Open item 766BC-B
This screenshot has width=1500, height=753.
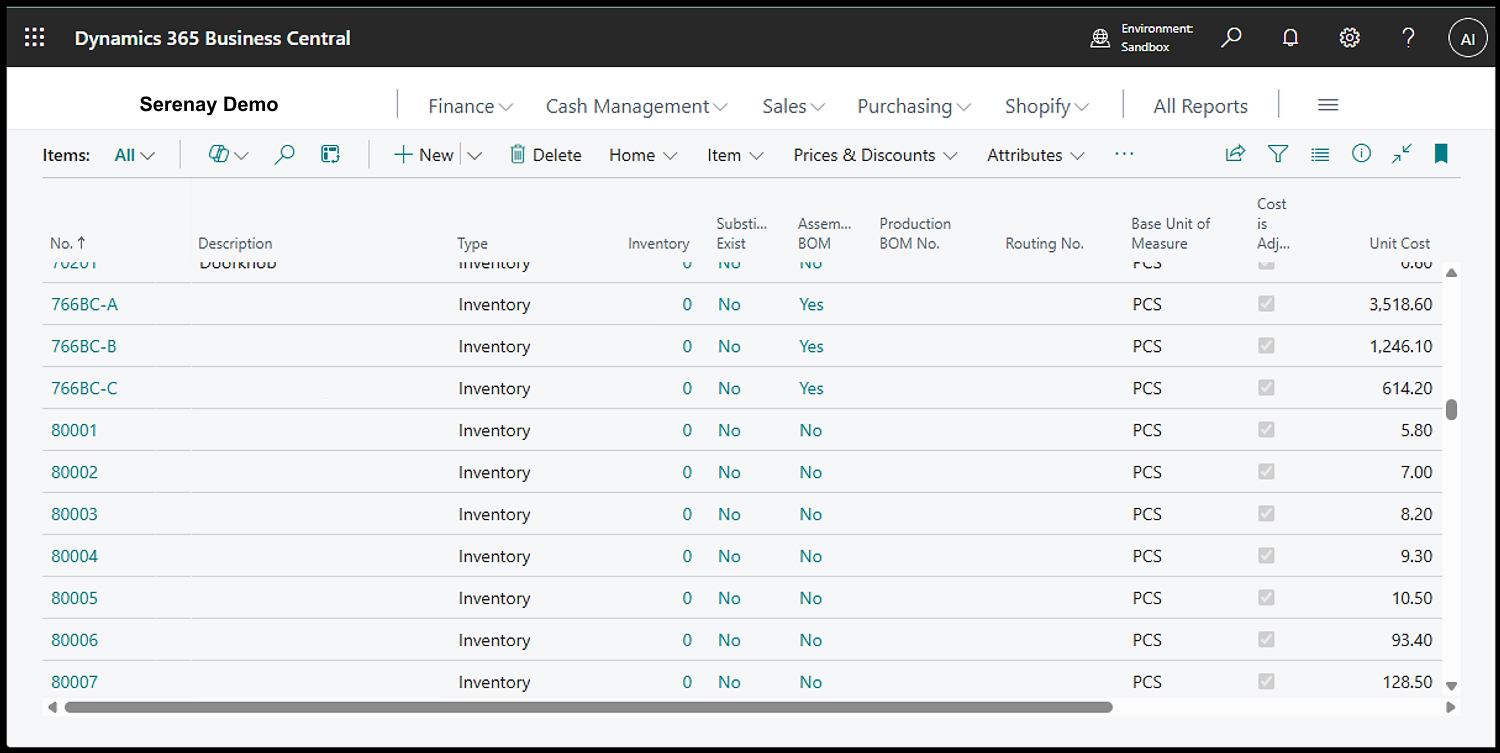(x=84, y=346)
